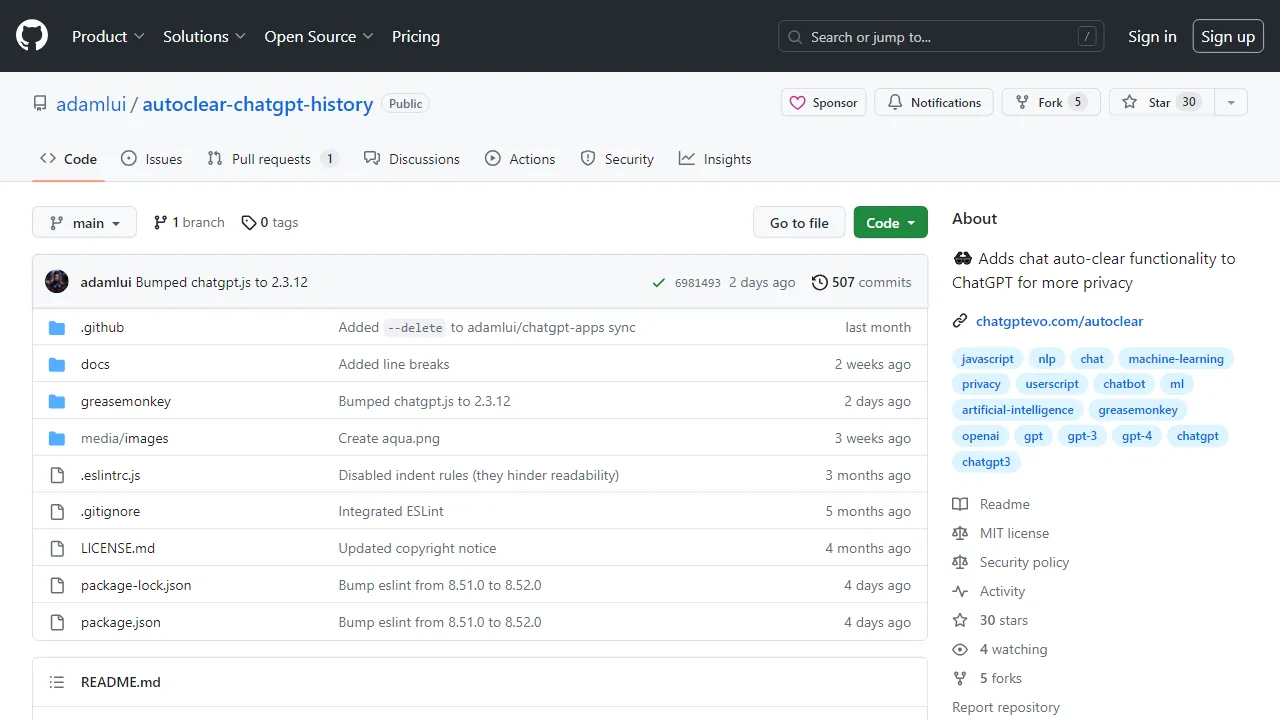Open the star lists dropdown arrow
1280x720 pixels.
(1231, 102)
